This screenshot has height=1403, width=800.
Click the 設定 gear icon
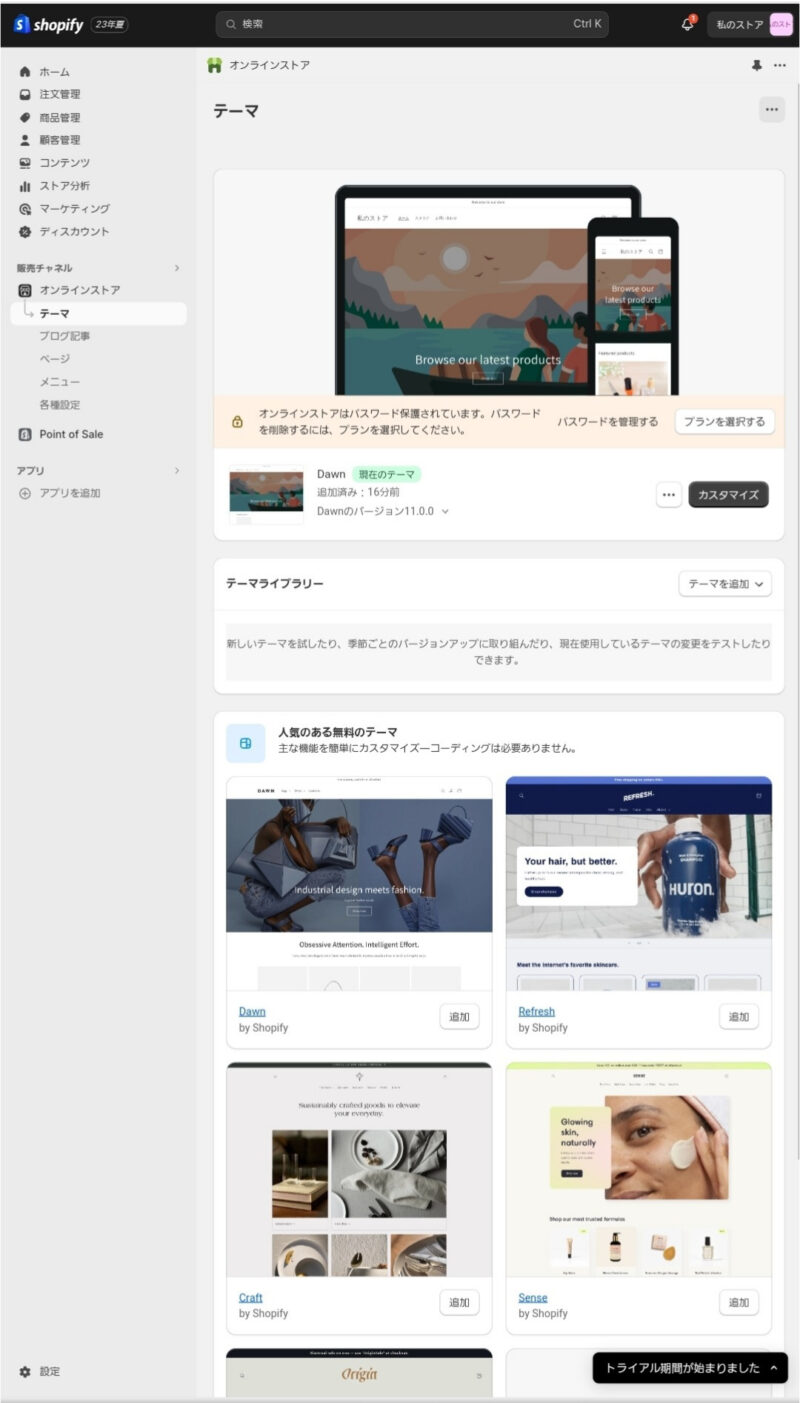[25, 1371]
